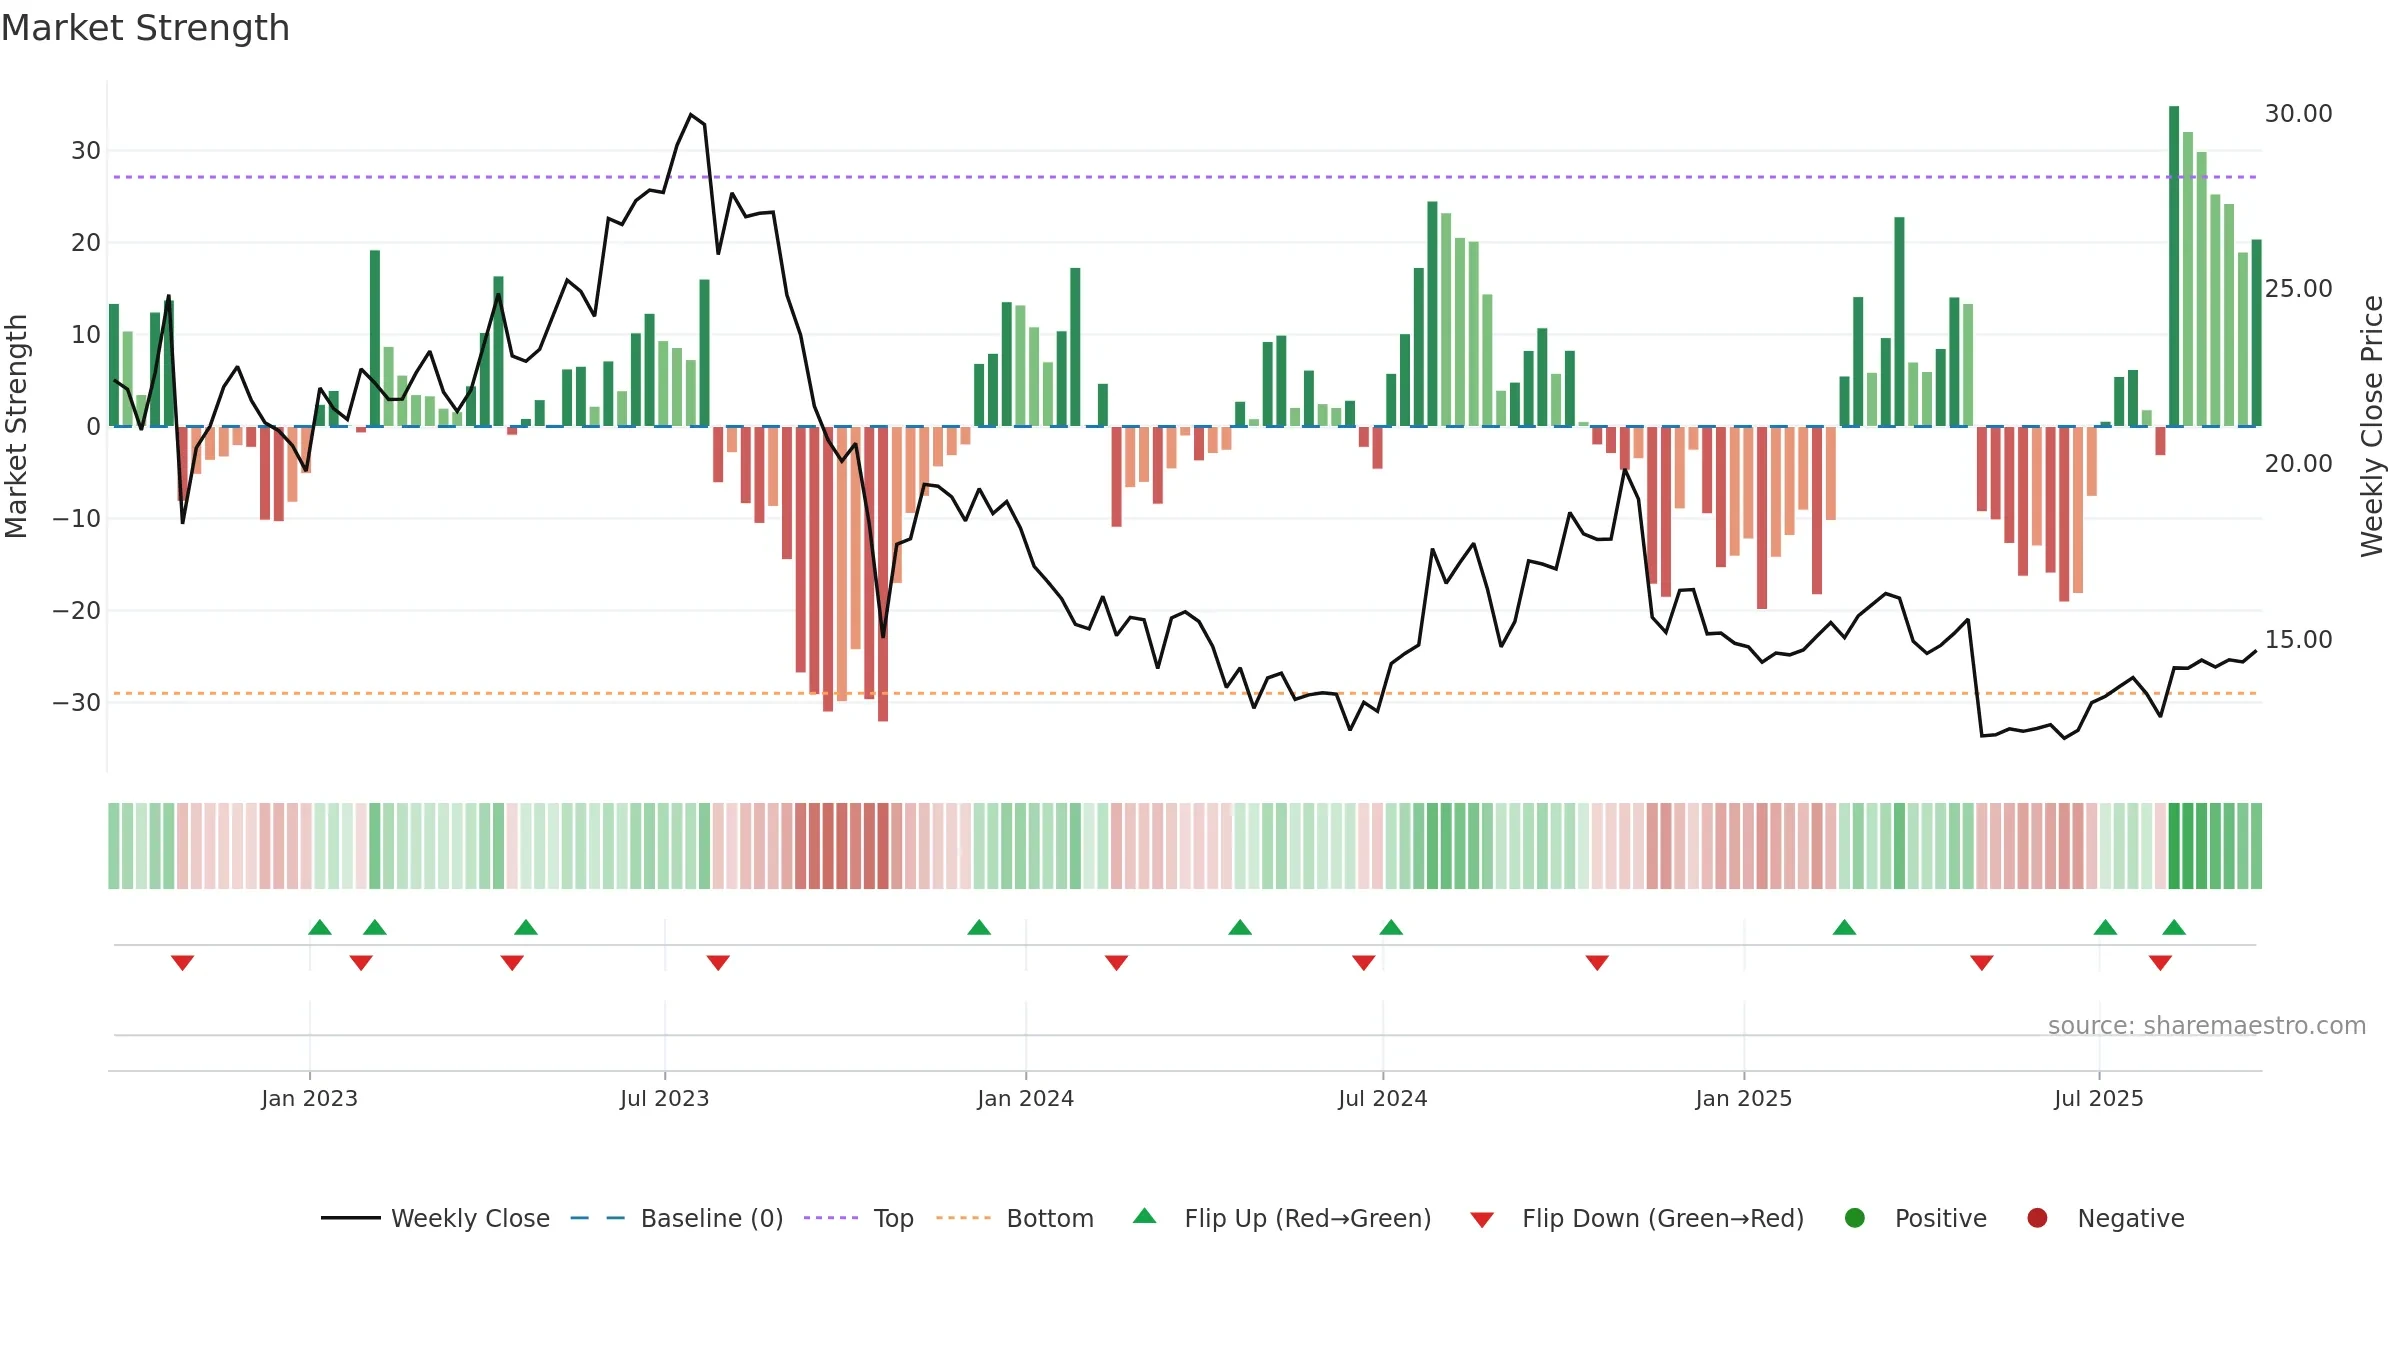Click the Flip Up (Red→Green) legend entry
Viewport: 2400px width, 1350px height.
(x=1282, y=1218)
